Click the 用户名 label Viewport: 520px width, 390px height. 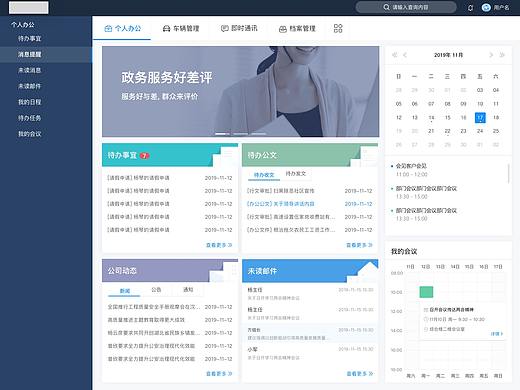coord(501,7)
